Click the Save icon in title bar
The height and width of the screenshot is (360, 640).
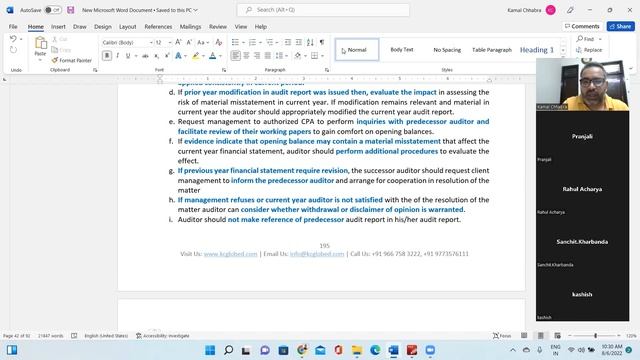point(71,10)
